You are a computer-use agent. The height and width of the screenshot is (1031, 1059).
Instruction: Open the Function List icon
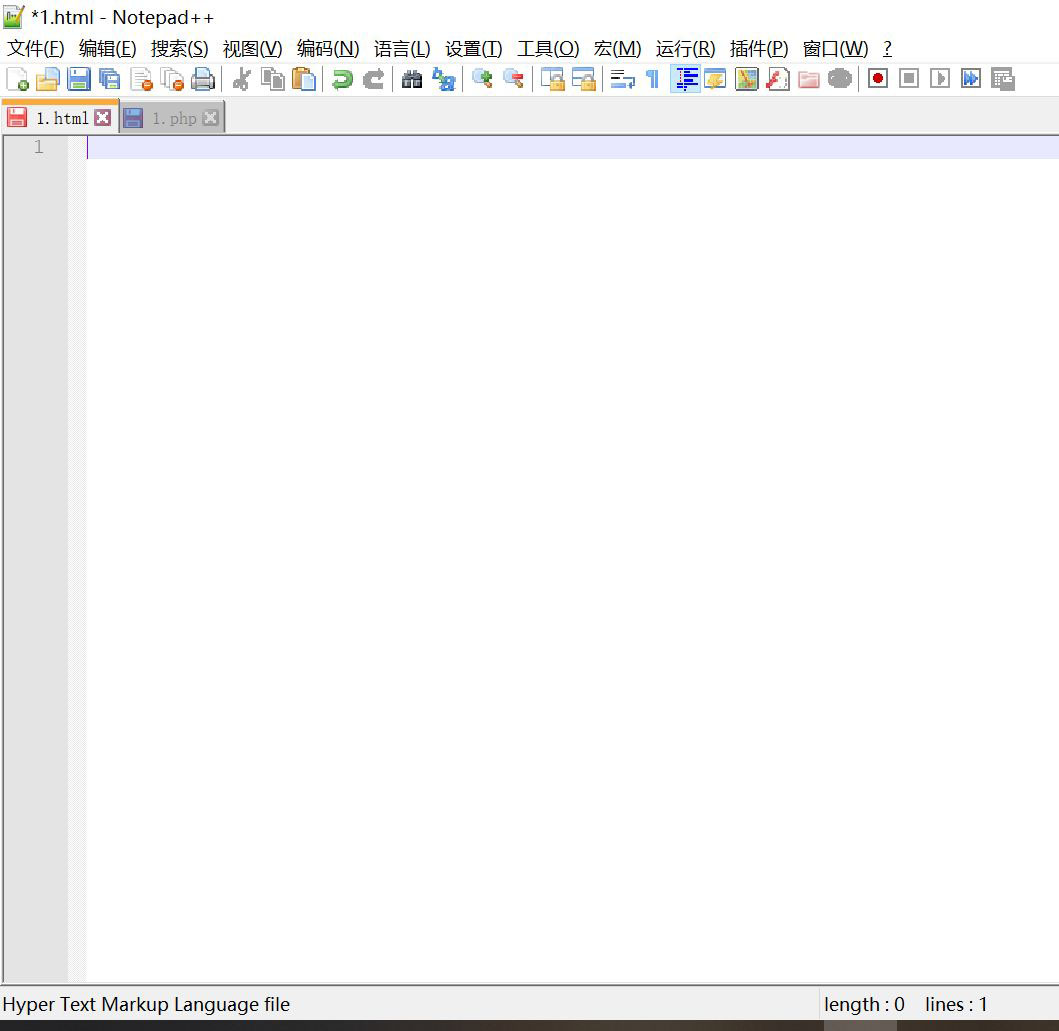tap(777, 80)
